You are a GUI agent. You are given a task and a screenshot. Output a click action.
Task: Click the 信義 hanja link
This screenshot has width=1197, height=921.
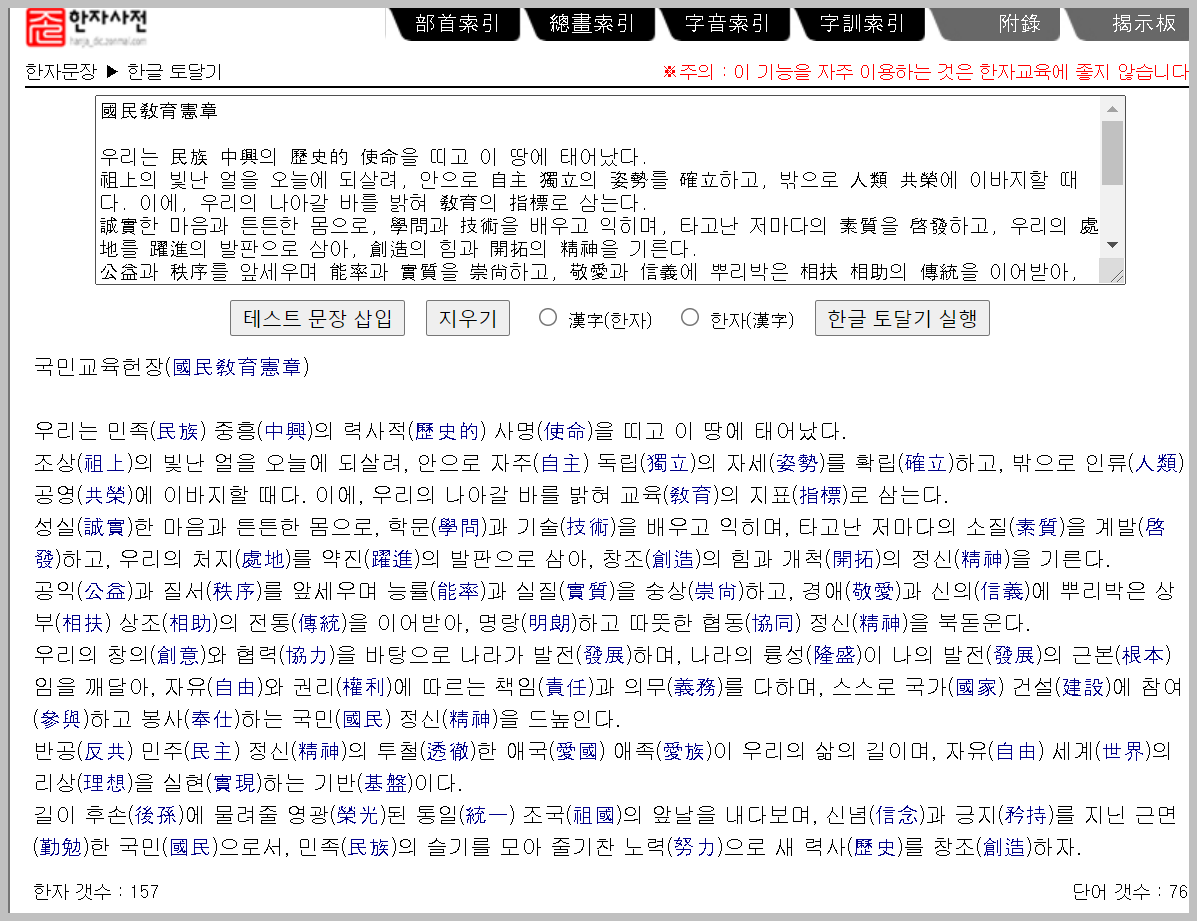pos(1002,592)
